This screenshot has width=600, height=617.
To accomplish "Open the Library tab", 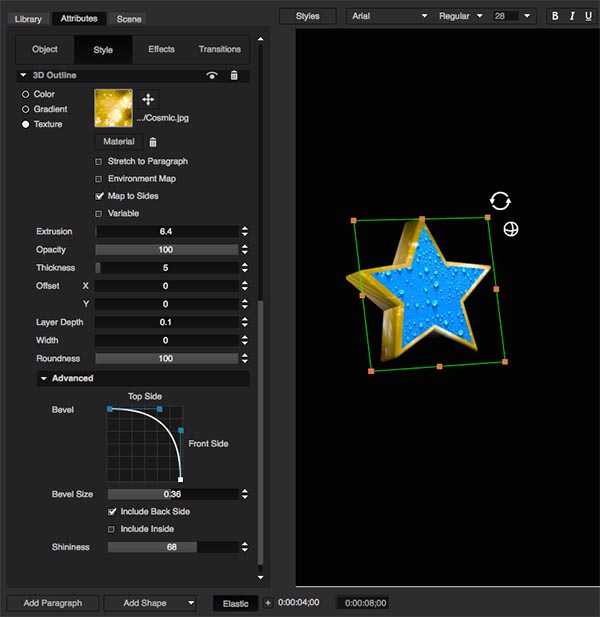I will 28,19.
